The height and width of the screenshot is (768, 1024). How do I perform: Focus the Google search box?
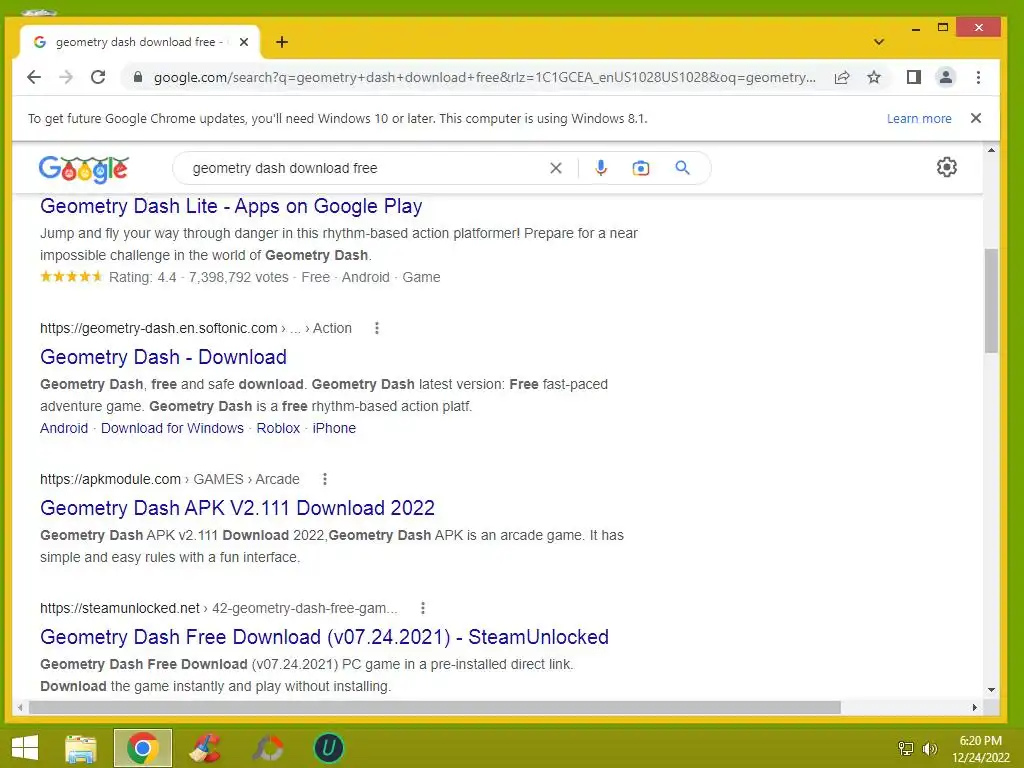point(366,168)
